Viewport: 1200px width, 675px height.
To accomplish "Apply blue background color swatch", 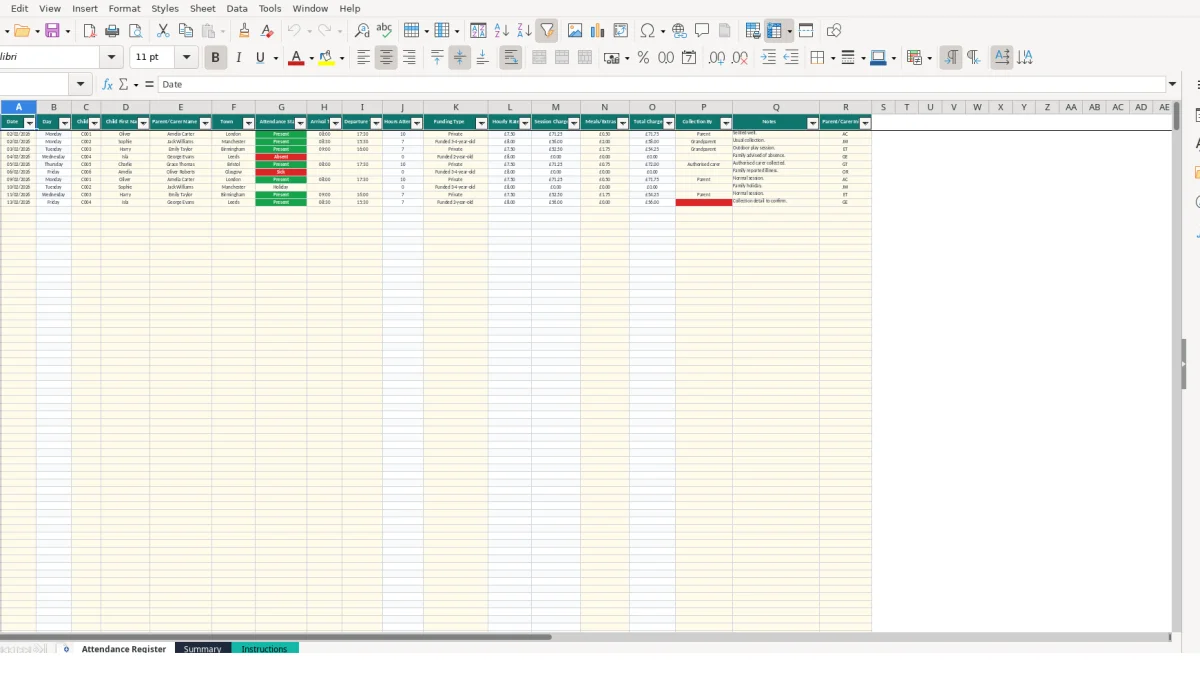I will coord(878,58).
